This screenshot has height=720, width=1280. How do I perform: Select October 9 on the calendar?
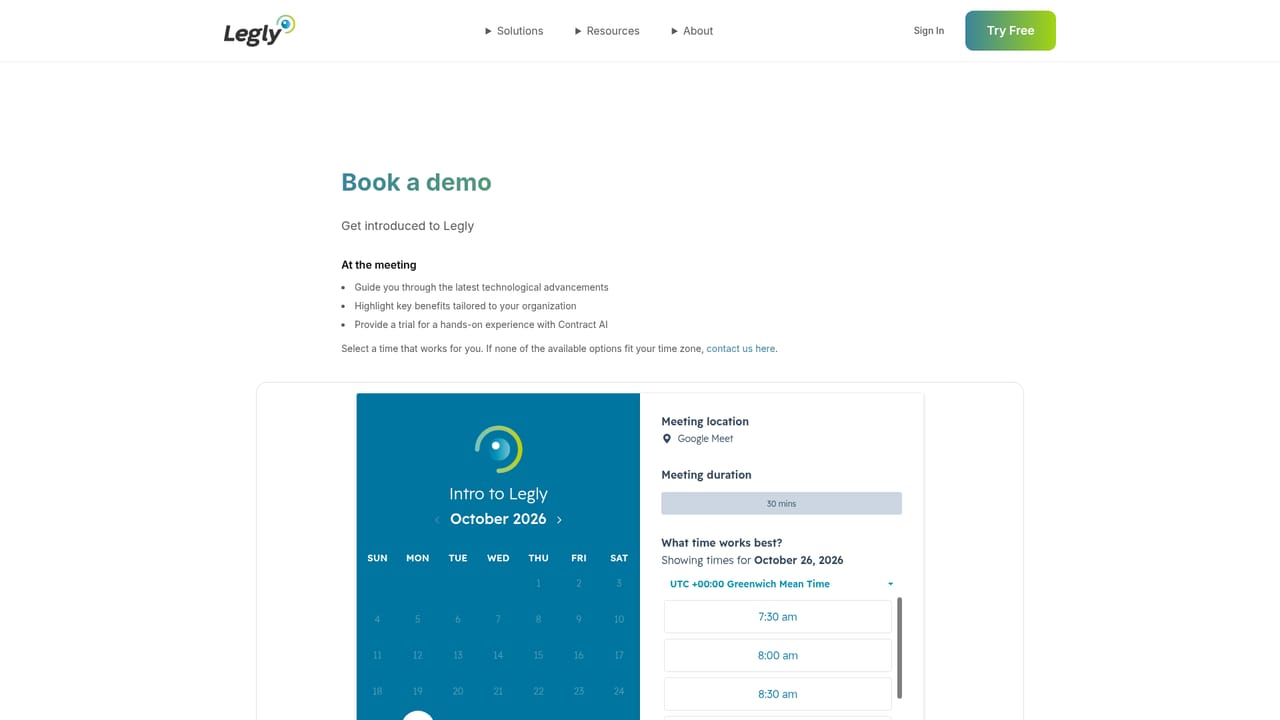click(578, 619)
